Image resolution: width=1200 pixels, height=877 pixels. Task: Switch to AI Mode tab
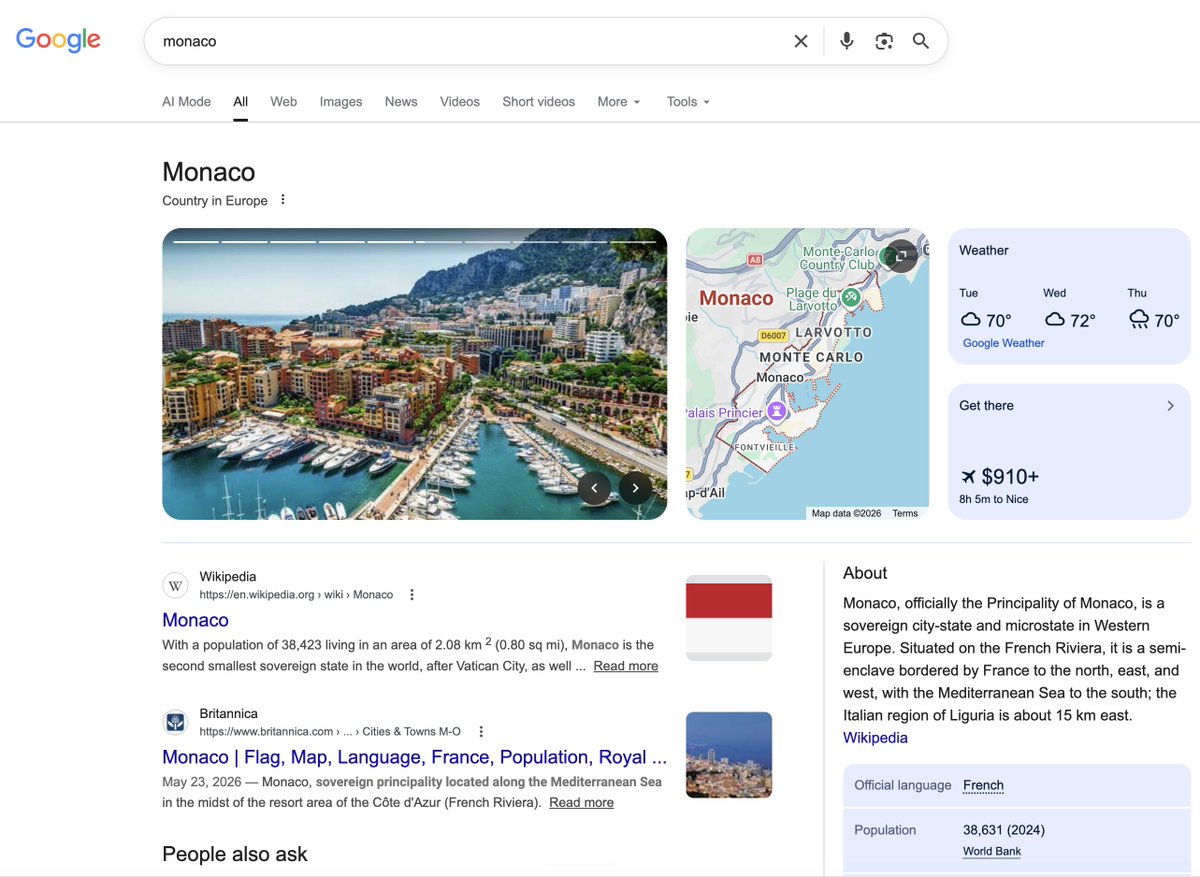point(187,102)
